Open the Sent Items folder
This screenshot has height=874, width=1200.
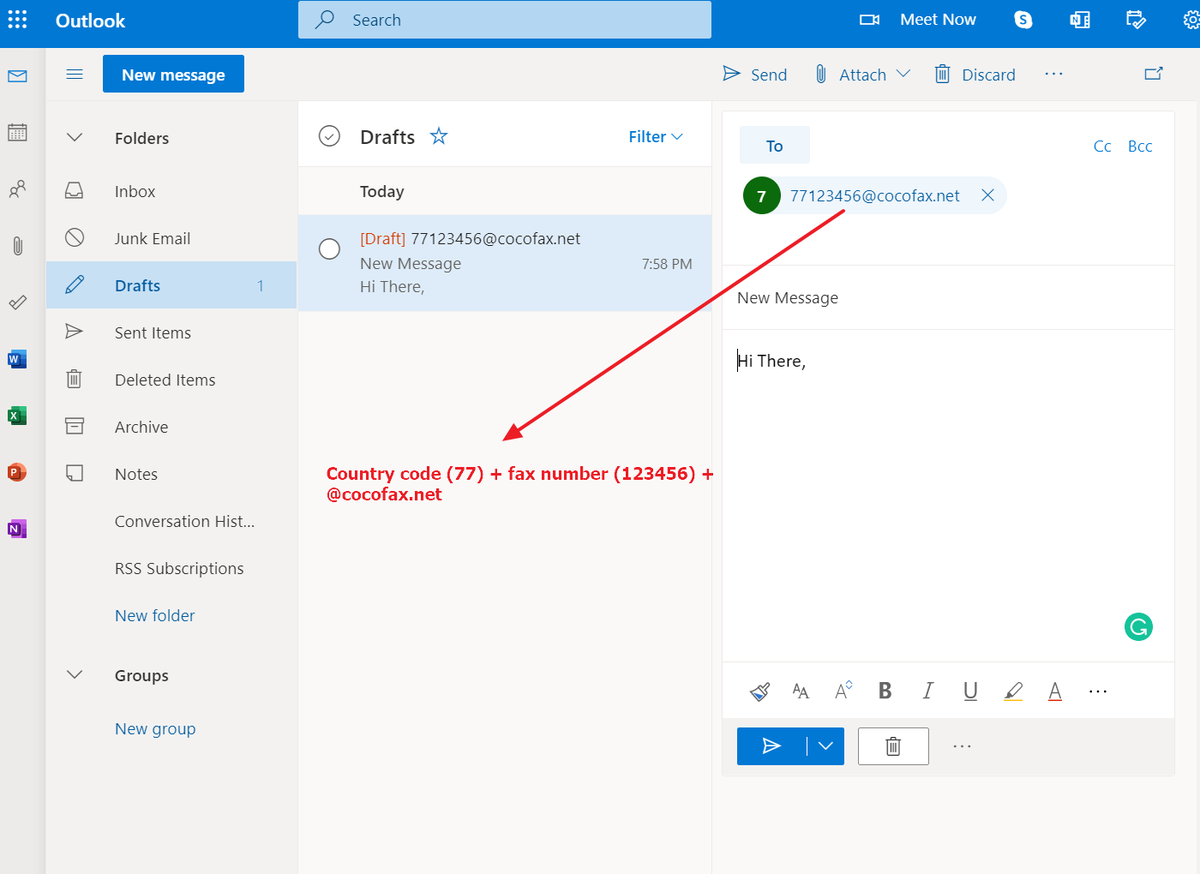(x=172, y=332)
